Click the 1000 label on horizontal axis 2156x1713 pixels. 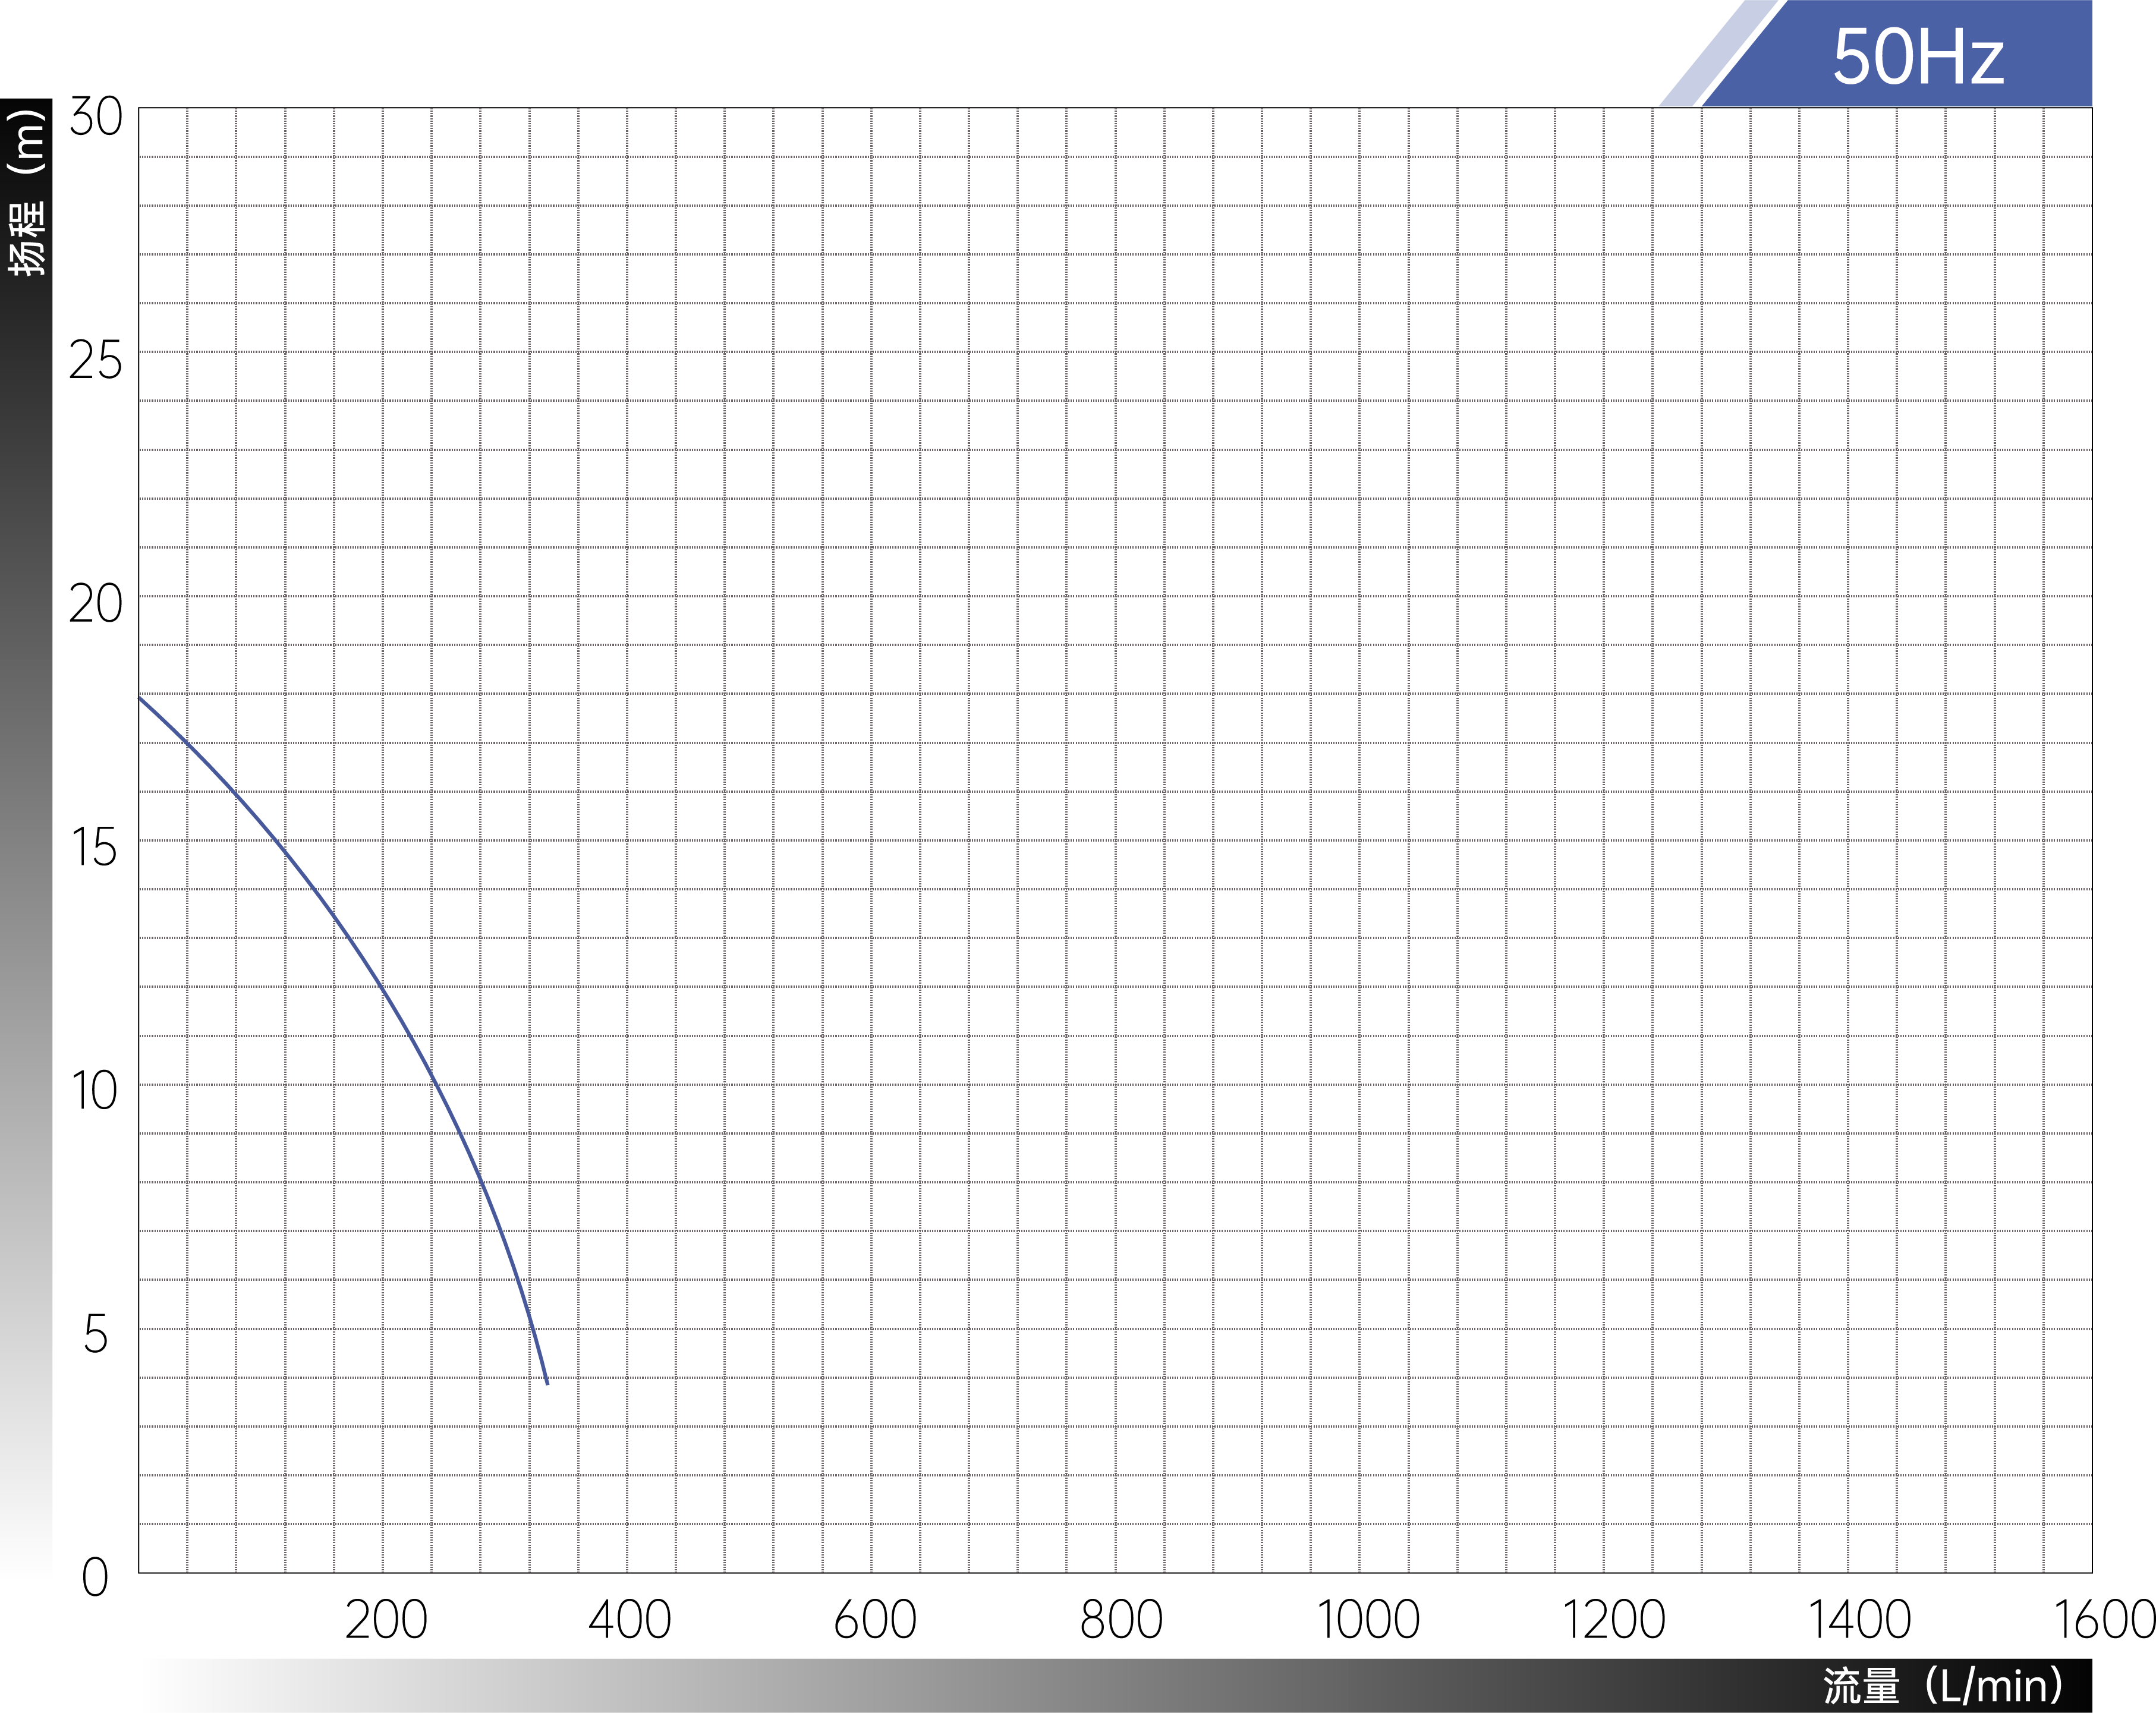tap(1367, 1620)
